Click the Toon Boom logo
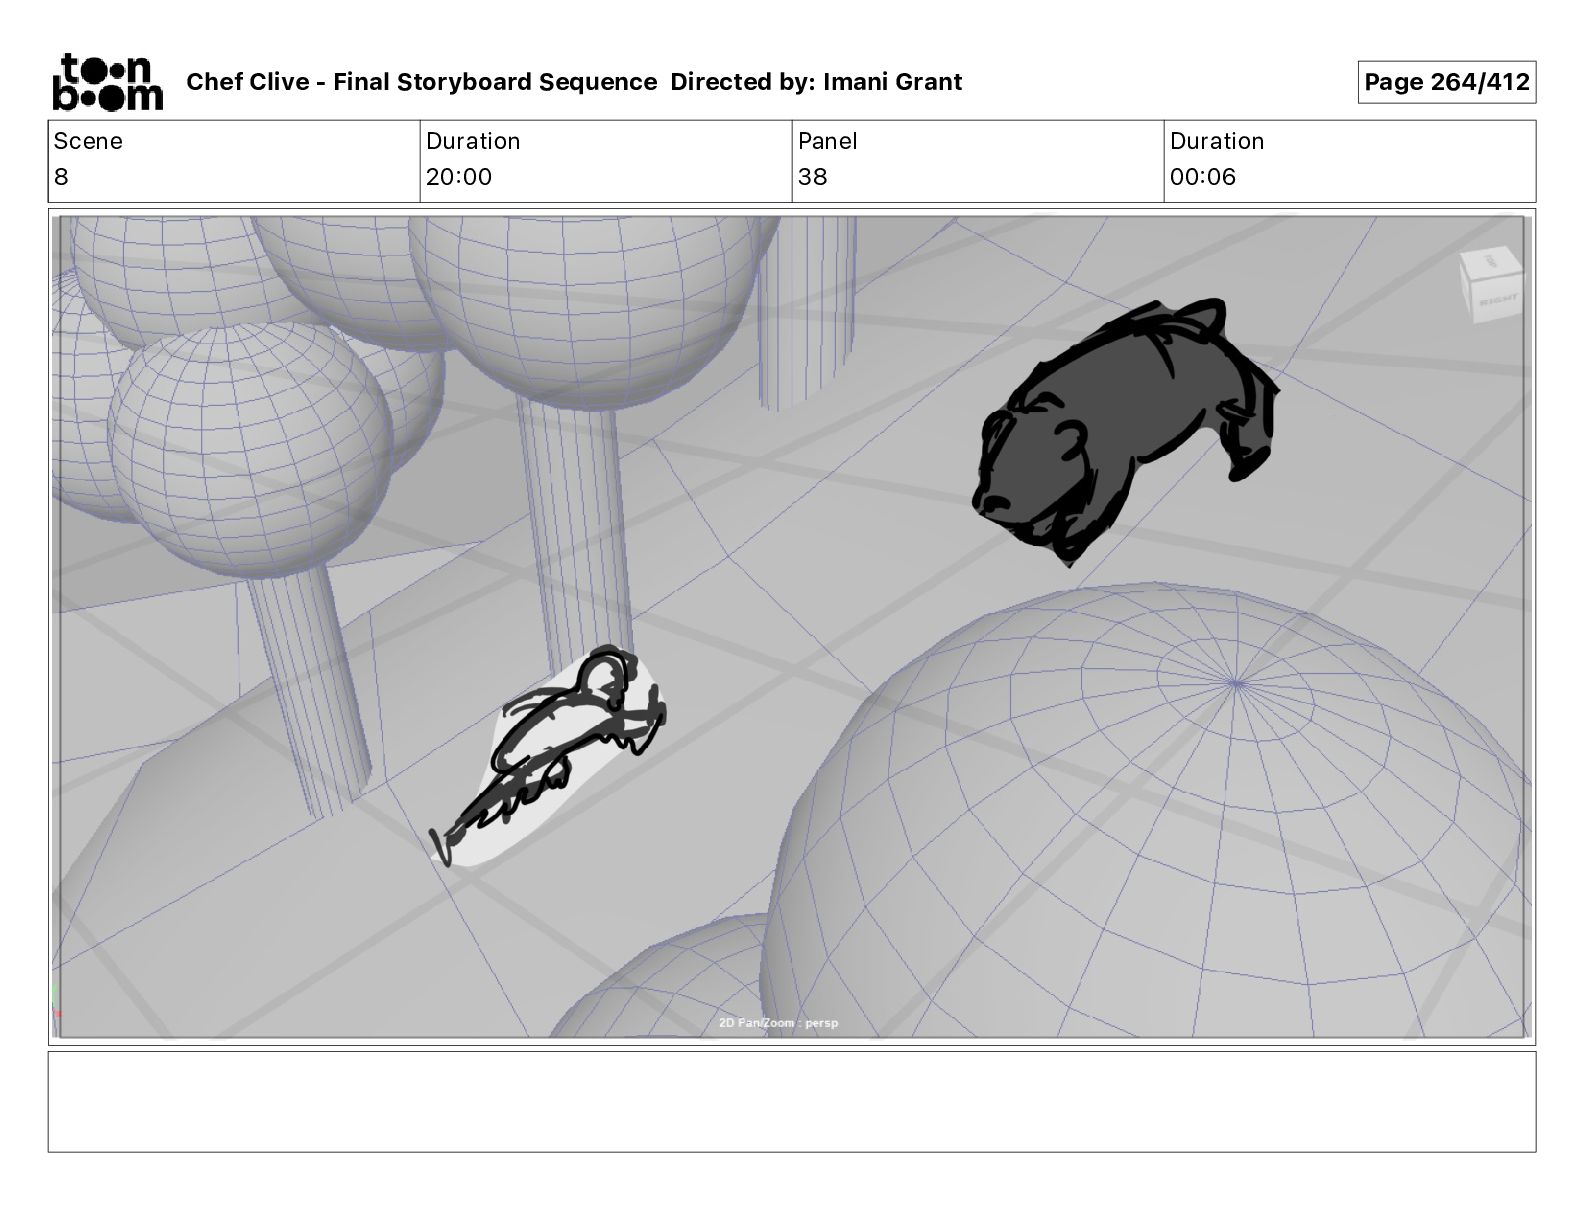Viewport: 1584px width, 1224px height. [107, 81]
